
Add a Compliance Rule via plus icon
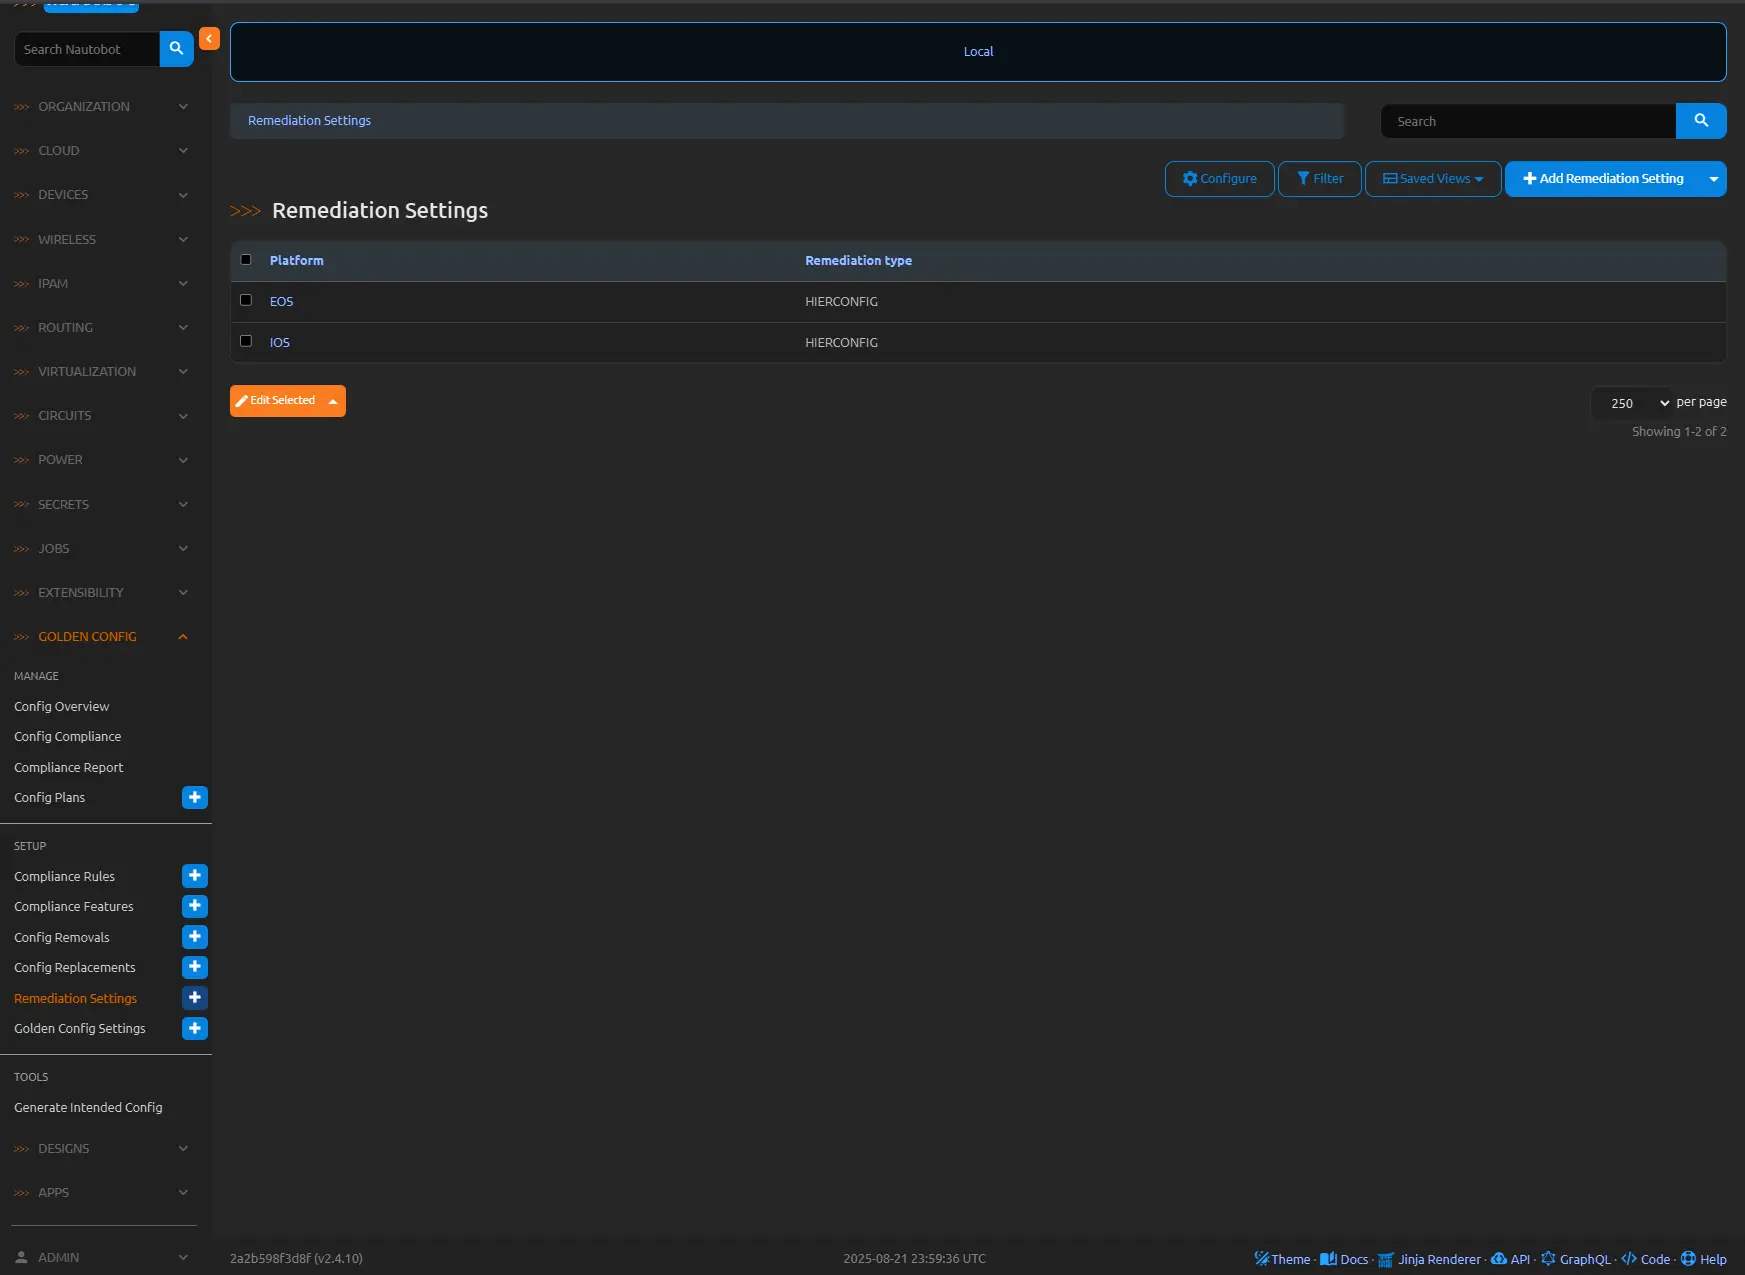pyautogui.click(x=195, y=876)
